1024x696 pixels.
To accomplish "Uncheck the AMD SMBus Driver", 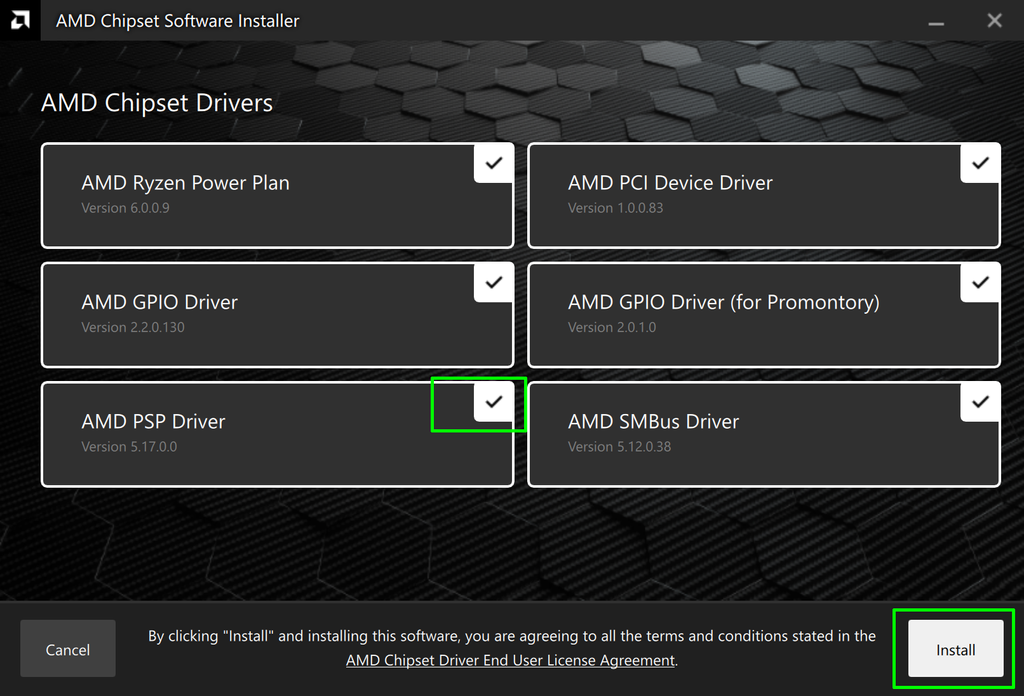I will 980,402.
